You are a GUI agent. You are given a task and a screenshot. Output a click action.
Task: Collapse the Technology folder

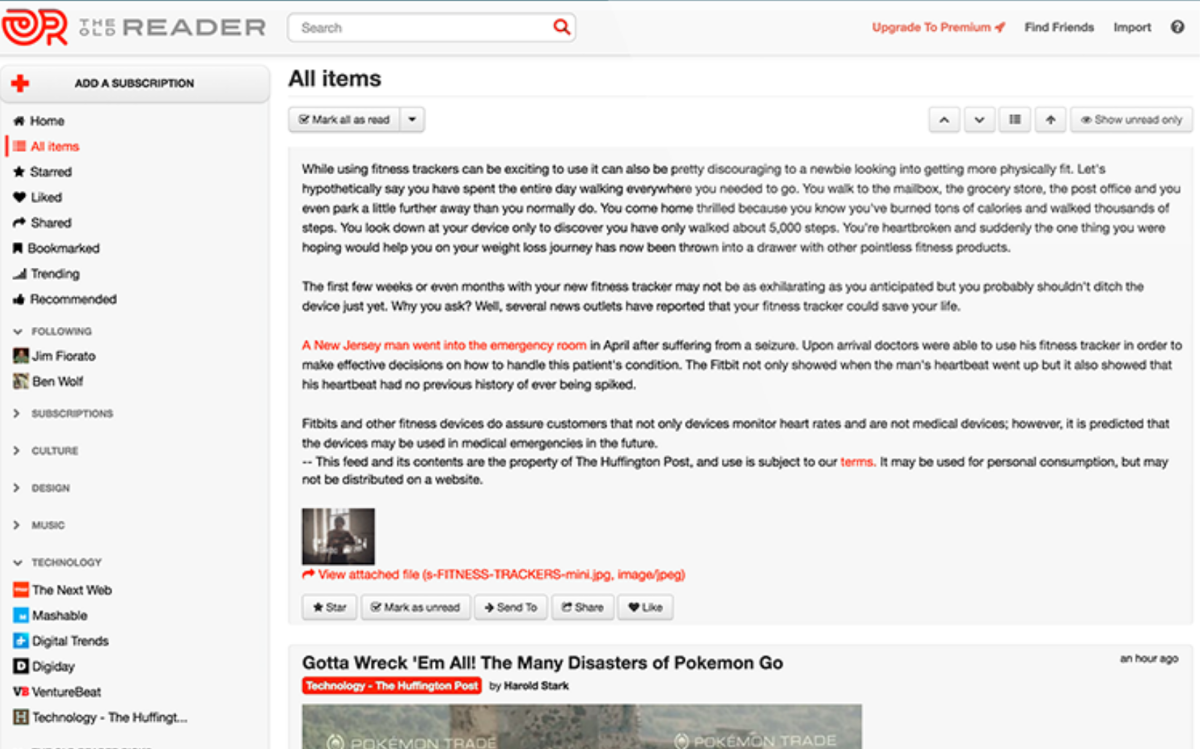pyautogui.click(x=16, y=562)
